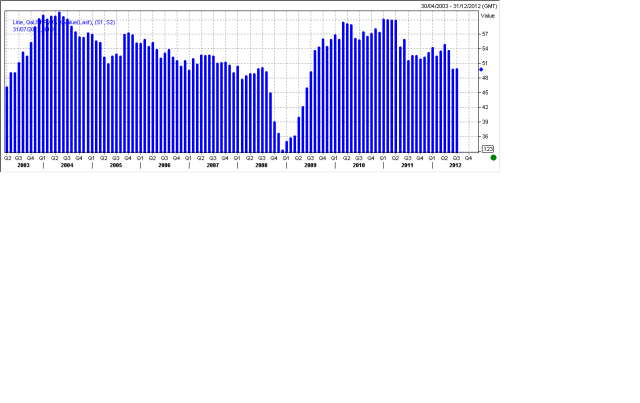Viewport: 640px width, 403px height.
Task: Select the 2006 year label on axis
Action: click(164, 165)
